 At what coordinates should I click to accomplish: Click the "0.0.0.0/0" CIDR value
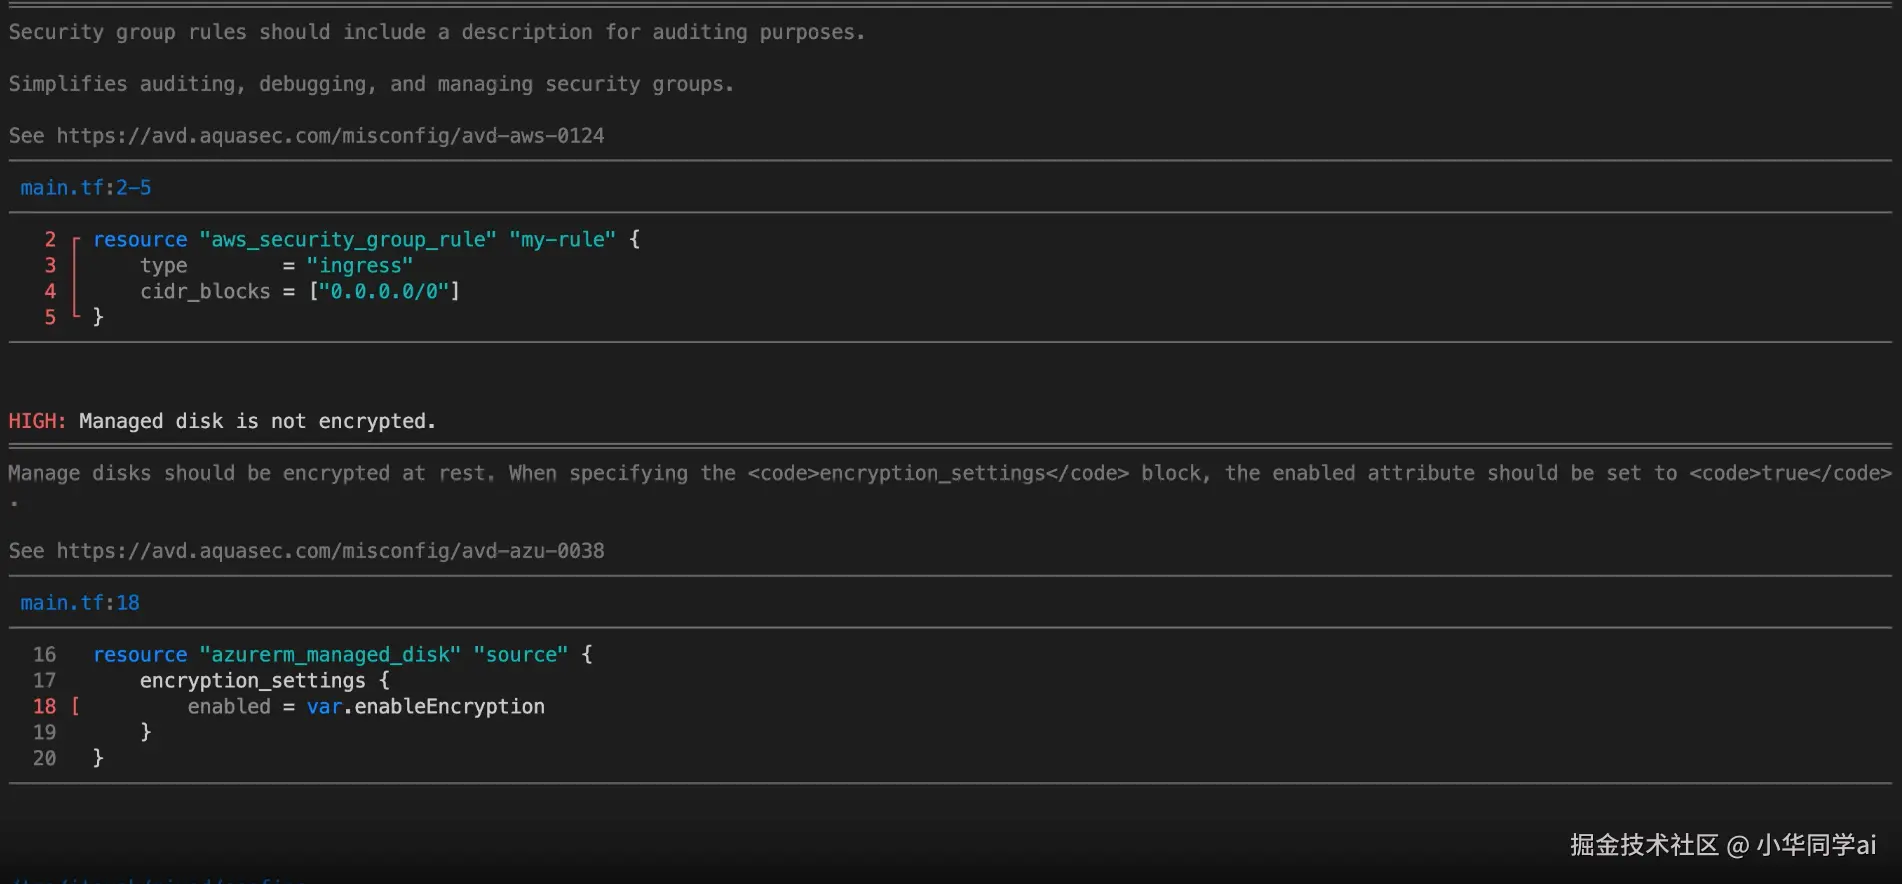pyautogui.click(x=384, y=292)
